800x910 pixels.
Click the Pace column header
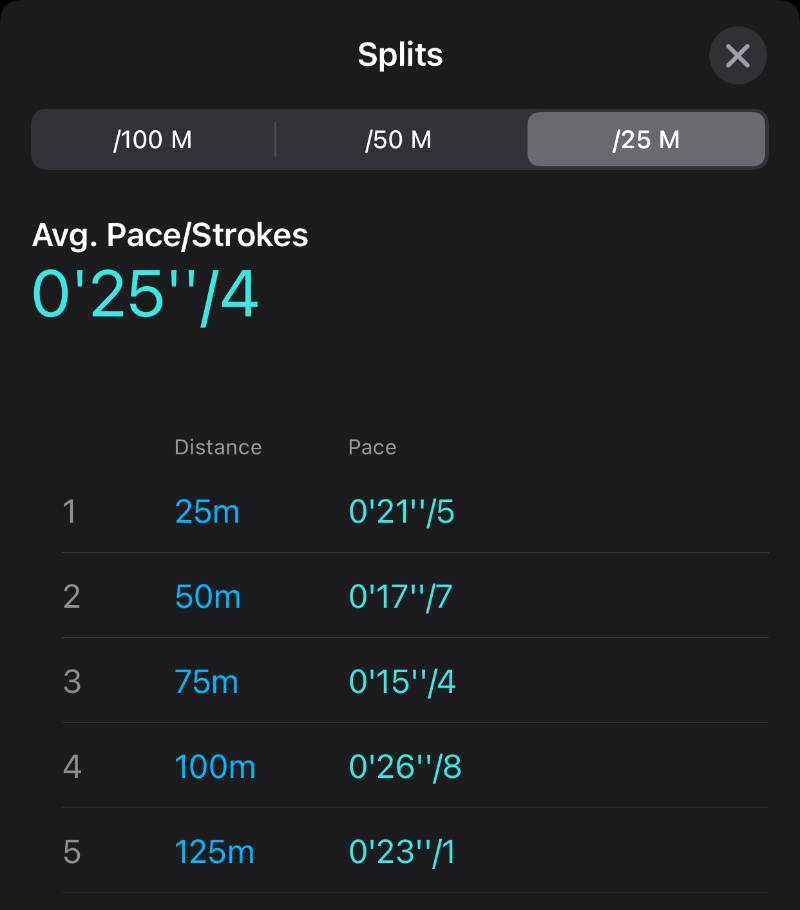pos(372,447)
